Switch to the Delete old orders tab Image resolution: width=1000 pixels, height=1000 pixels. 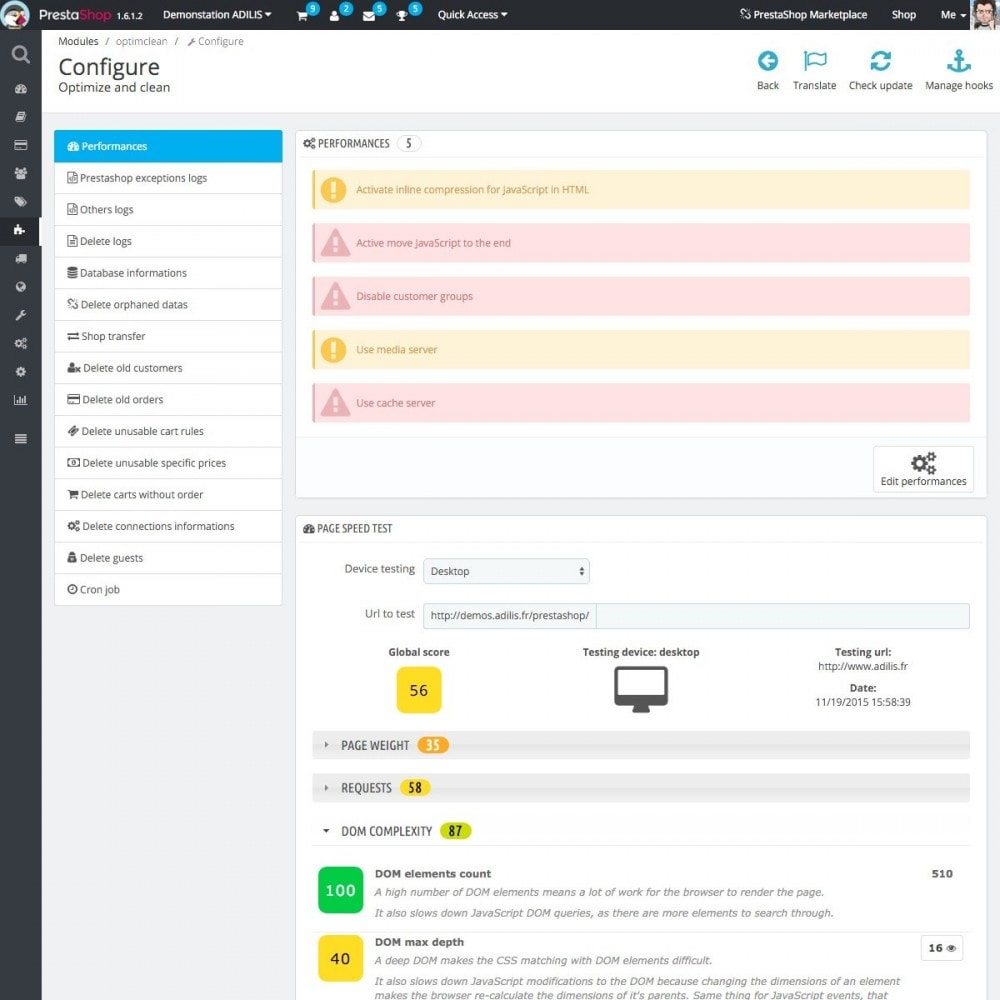point(168,399)
